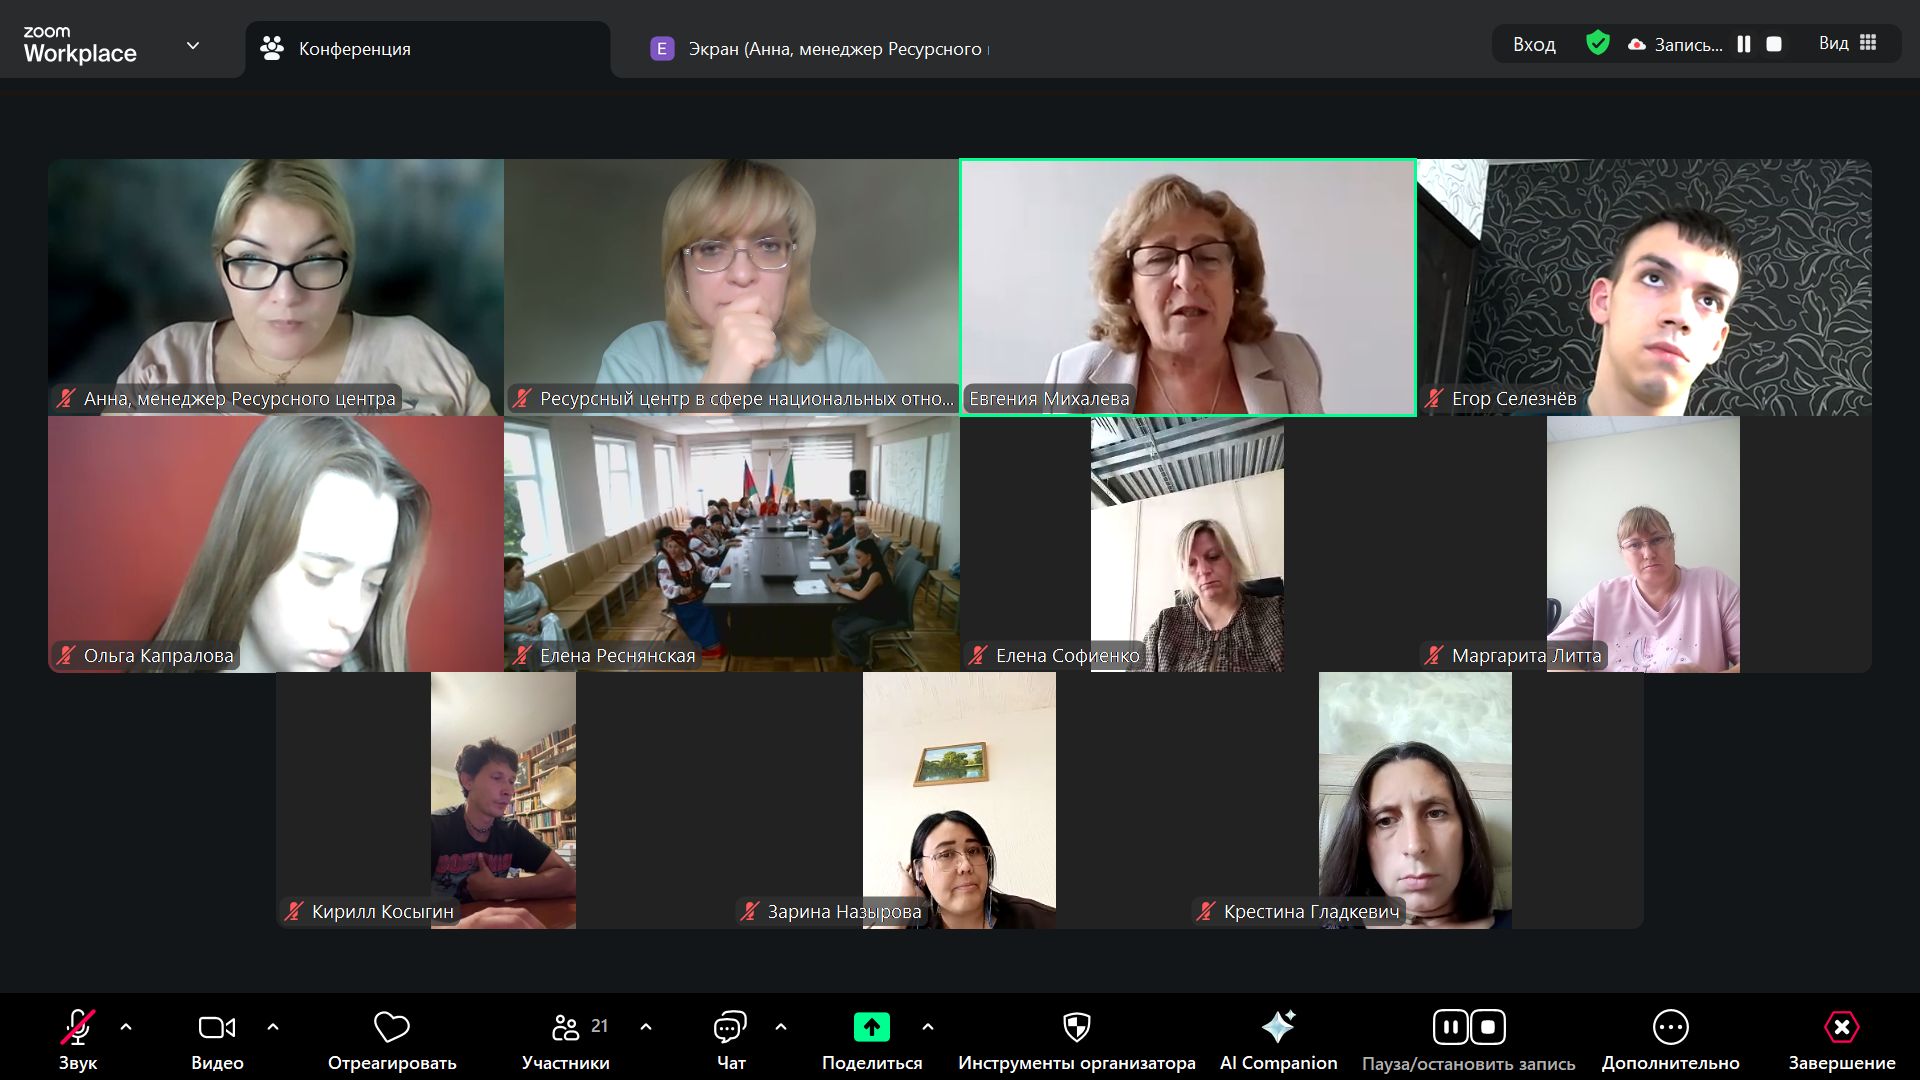Pause the recording in top bar
The height and width of the screenshot is (1080, 1920).
tap(1744, 44)
